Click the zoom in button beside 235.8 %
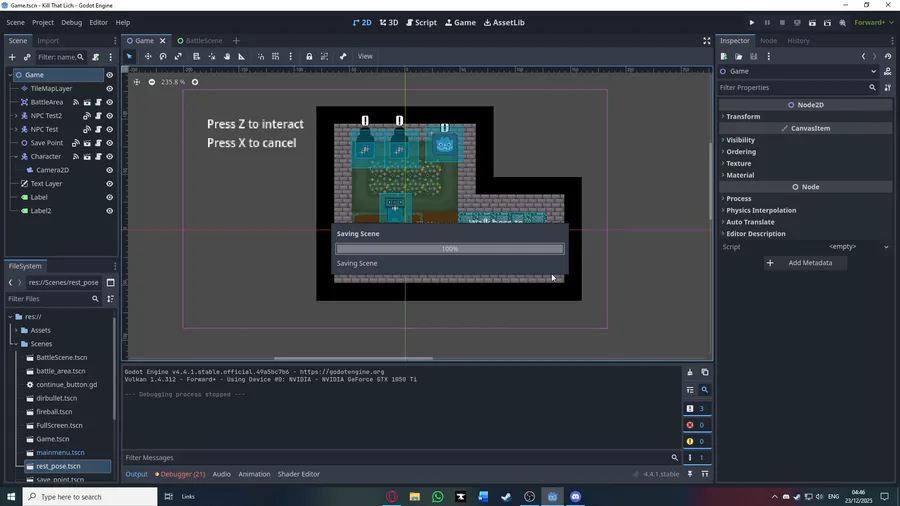This screenshot has height=506, width=900. coord(195,82)
